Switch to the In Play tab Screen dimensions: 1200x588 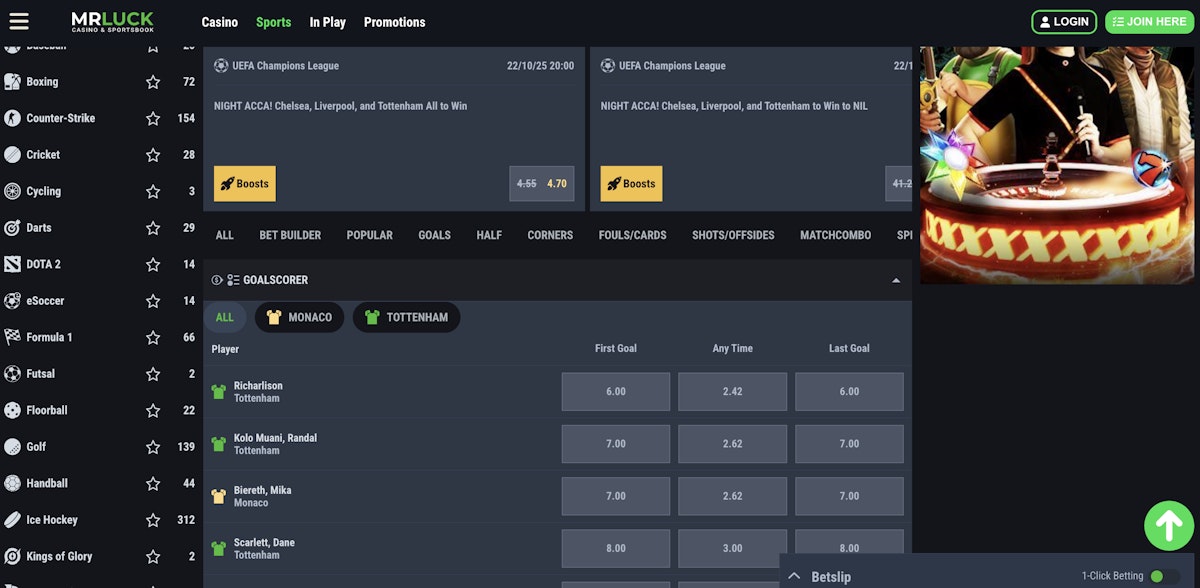[x=327, y=22]
